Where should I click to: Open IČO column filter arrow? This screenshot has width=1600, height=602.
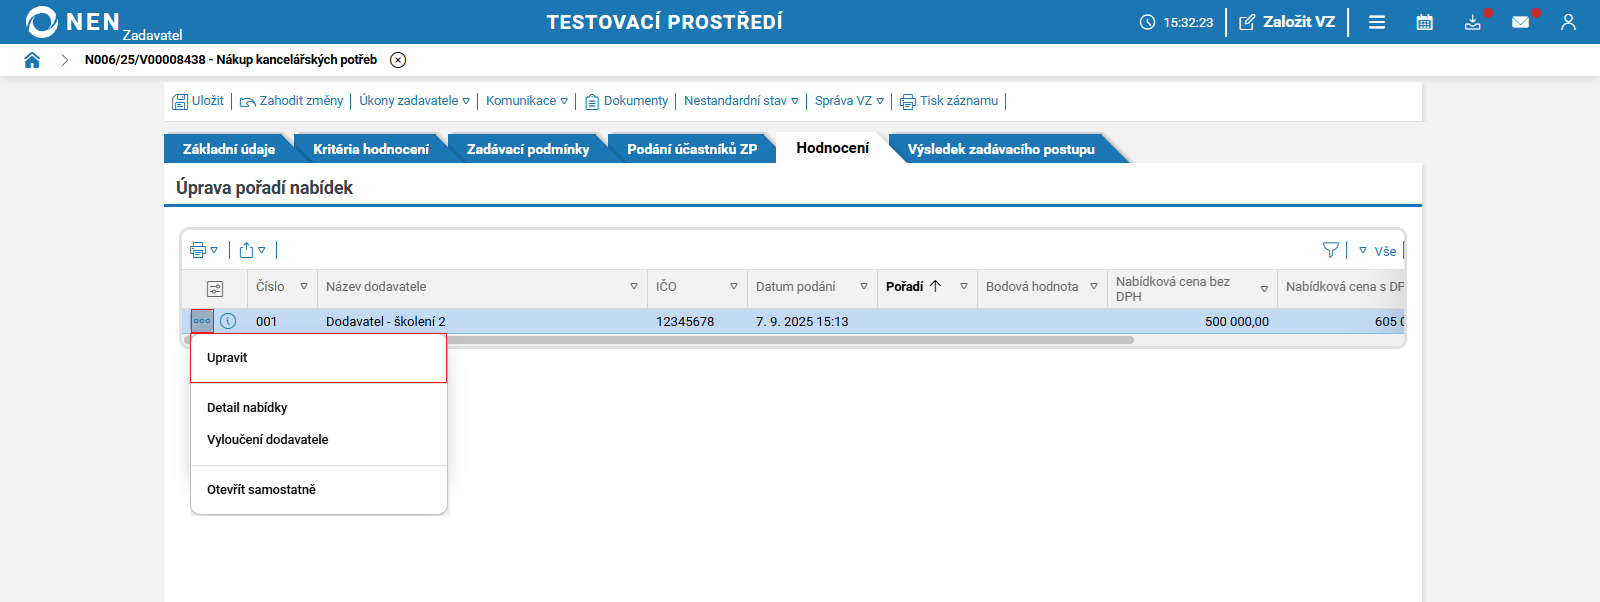coord(734,286)
